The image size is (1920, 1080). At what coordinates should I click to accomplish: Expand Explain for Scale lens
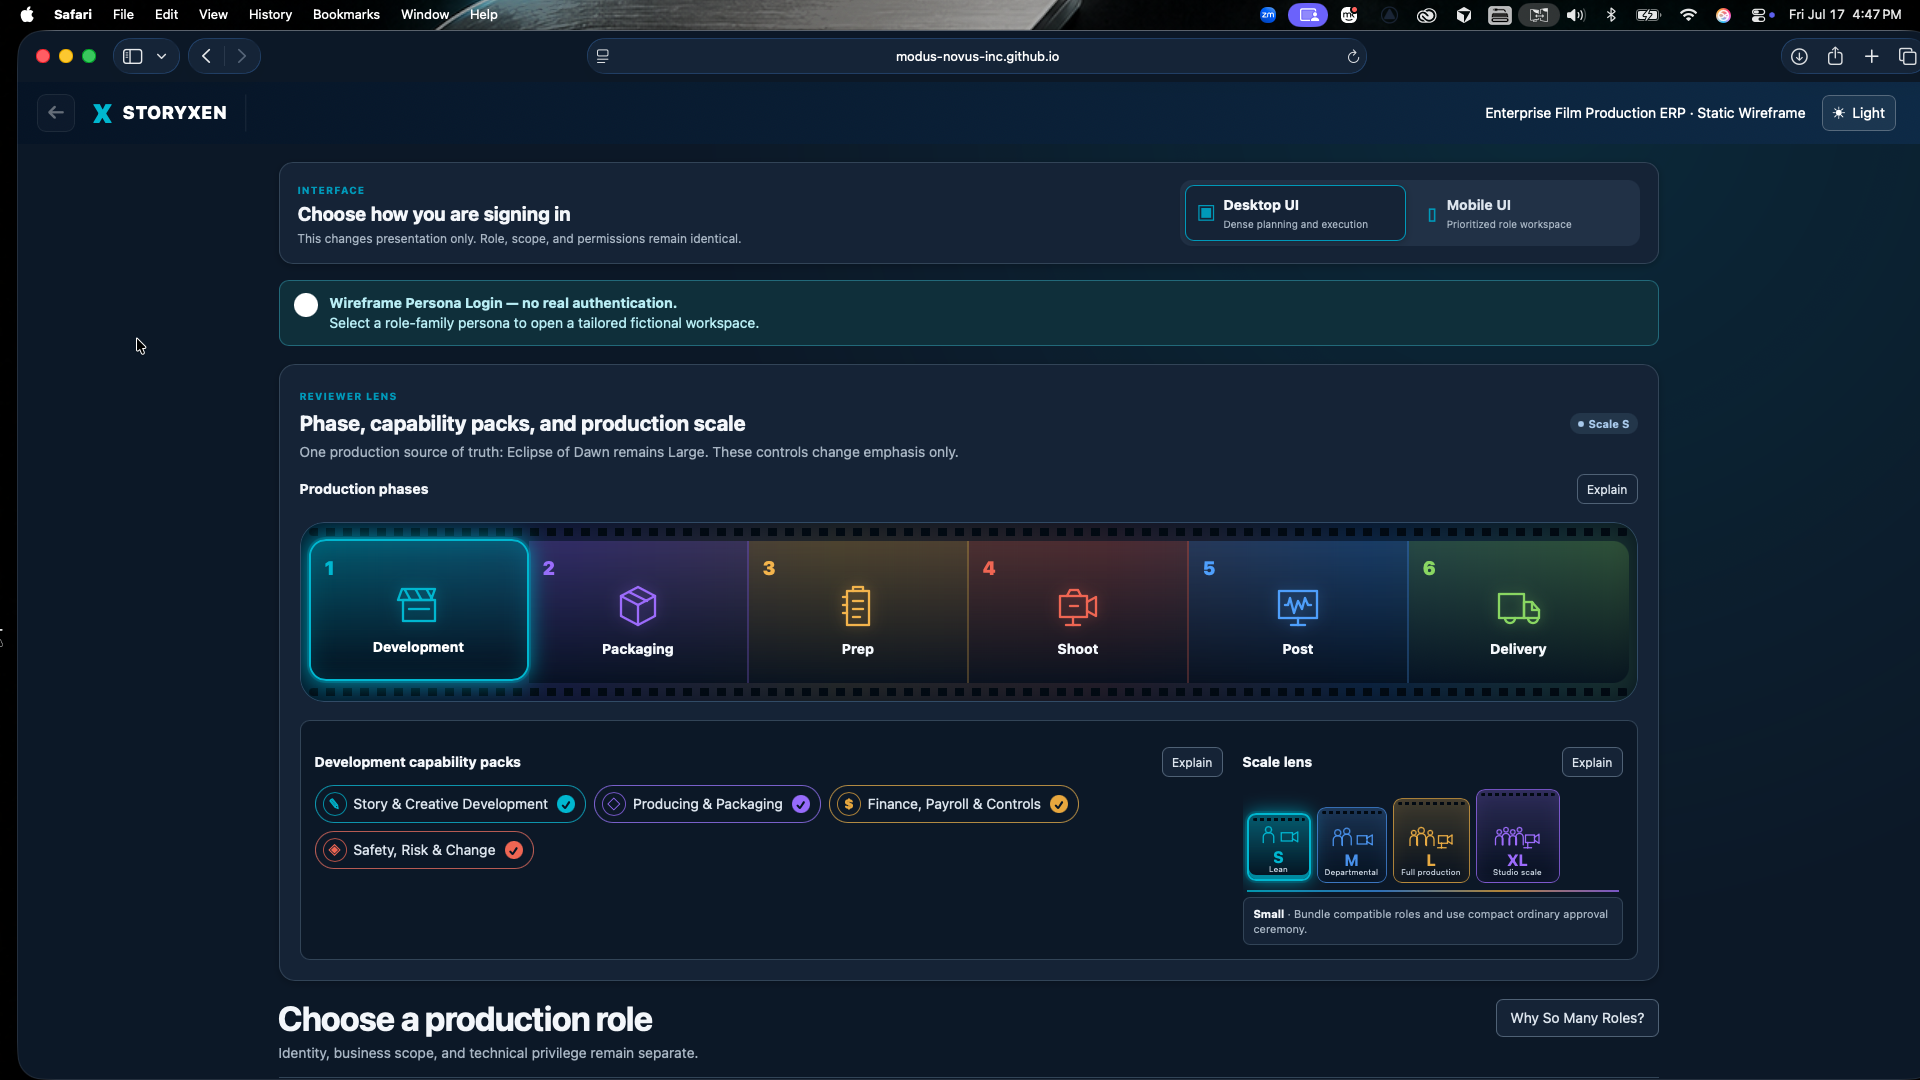(x=1591, y=762)
